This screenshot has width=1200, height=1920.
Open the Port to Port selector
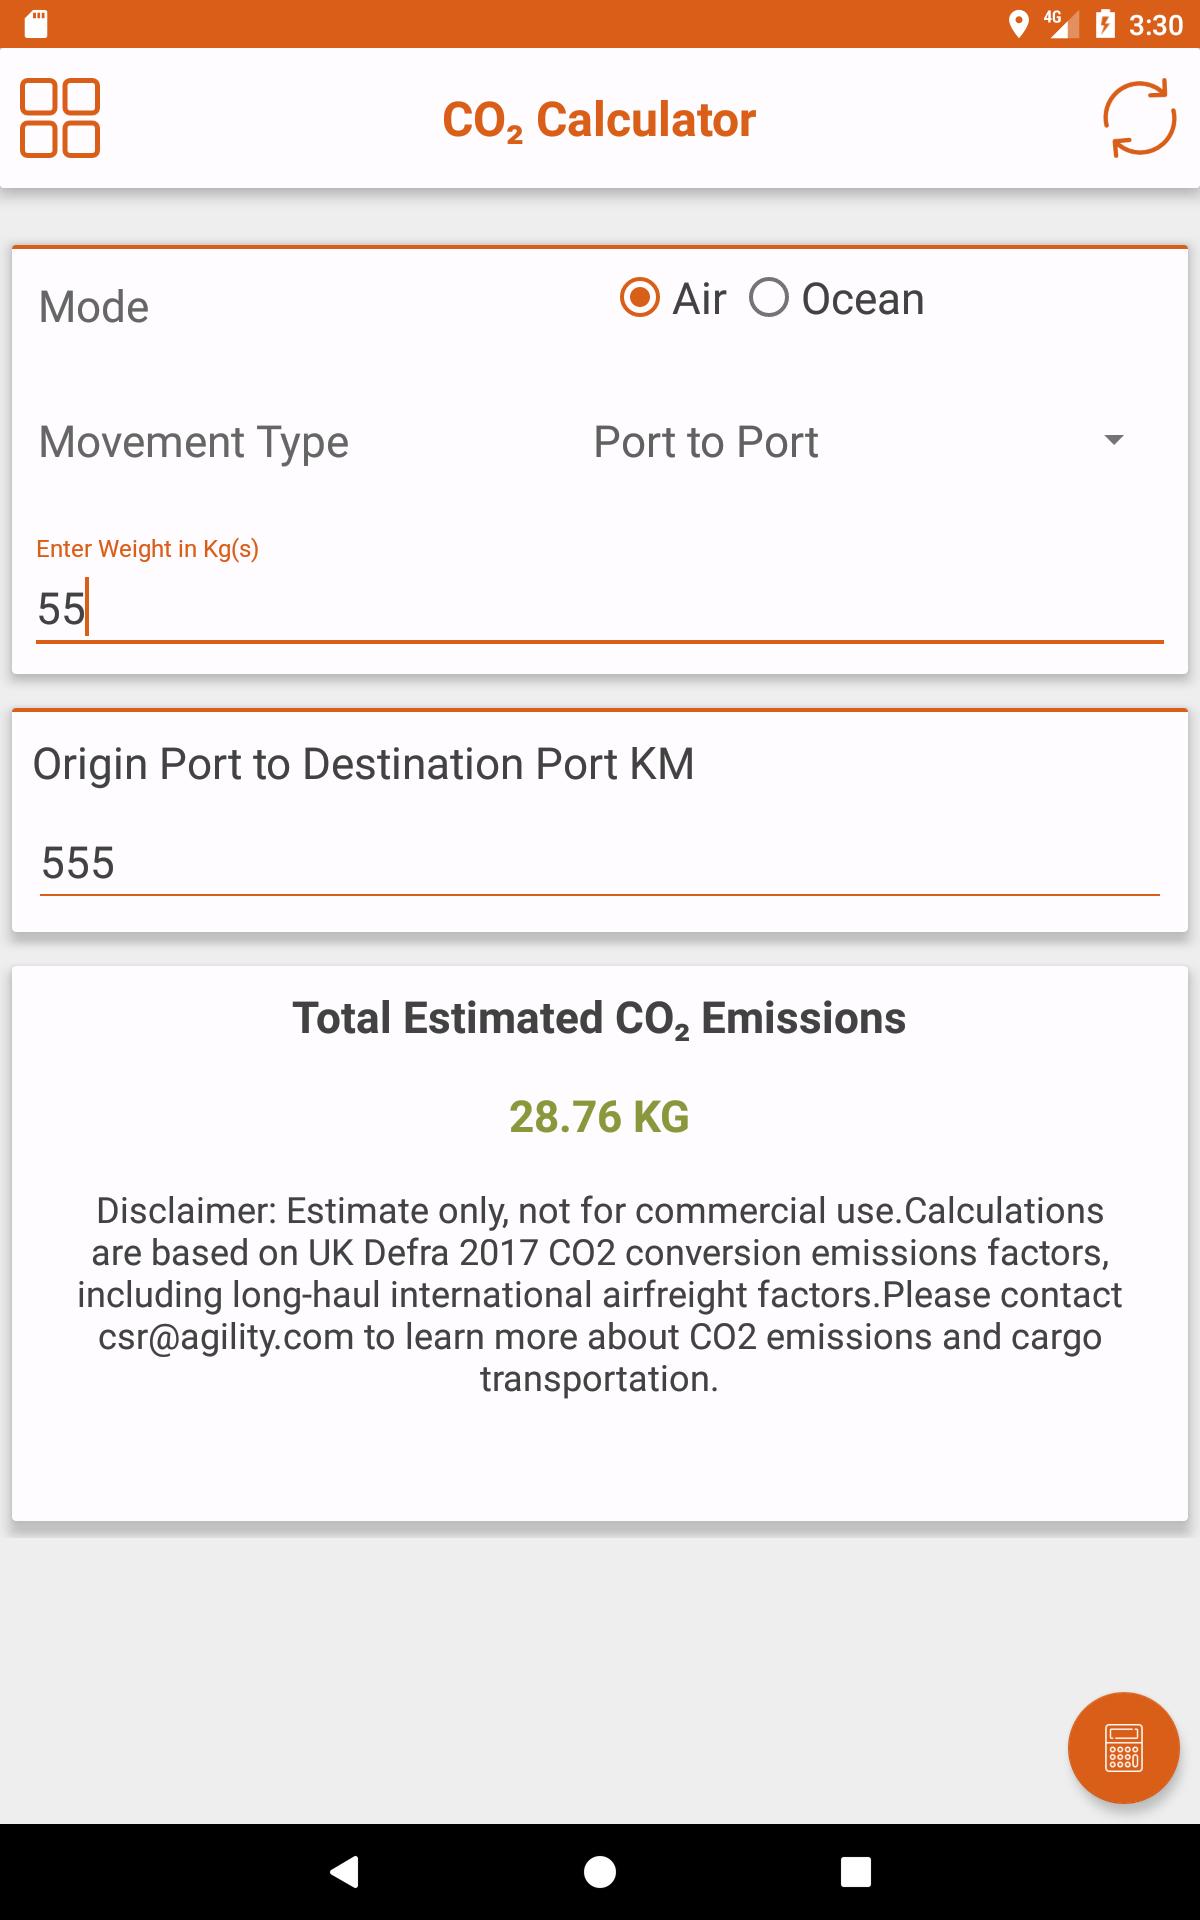tap(862, 442)
